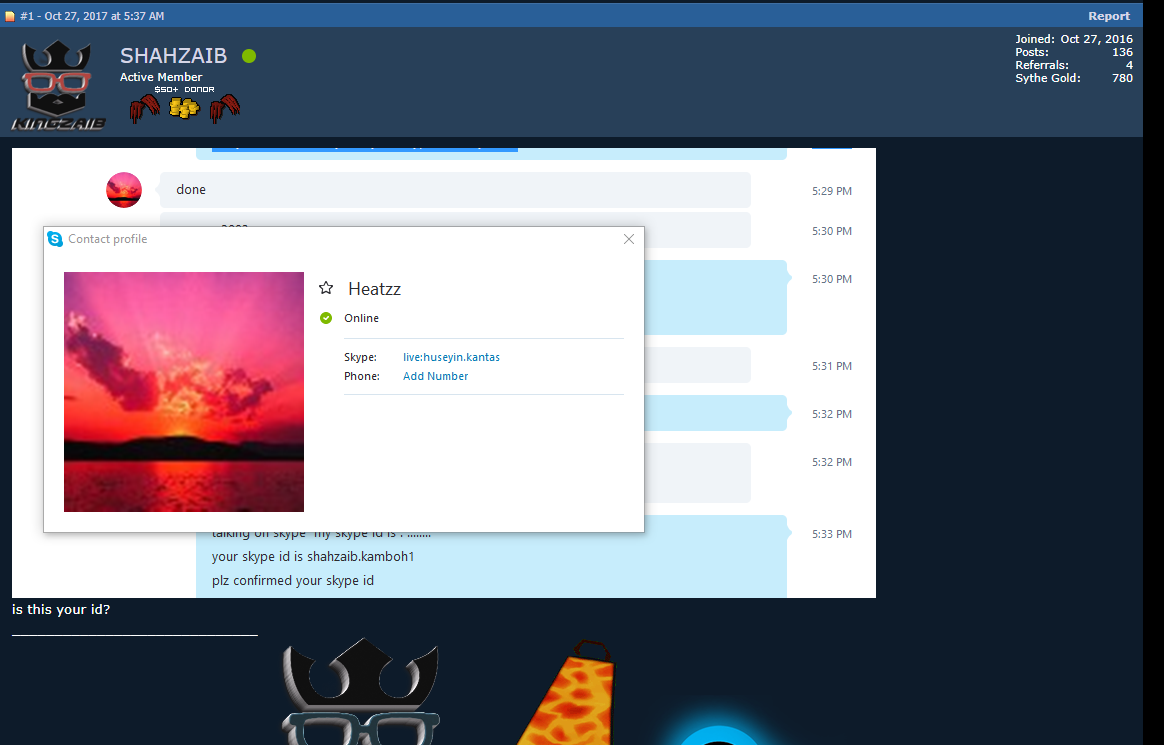This screenshot has width=1164, height=745.
Task: Click the Add Number link
Action: pos(435,376)
